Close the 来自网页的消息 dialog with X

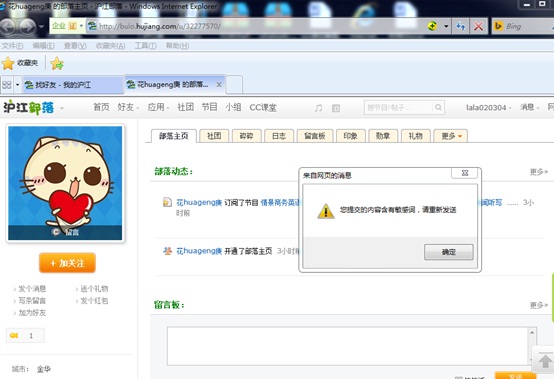coord(465,173)
